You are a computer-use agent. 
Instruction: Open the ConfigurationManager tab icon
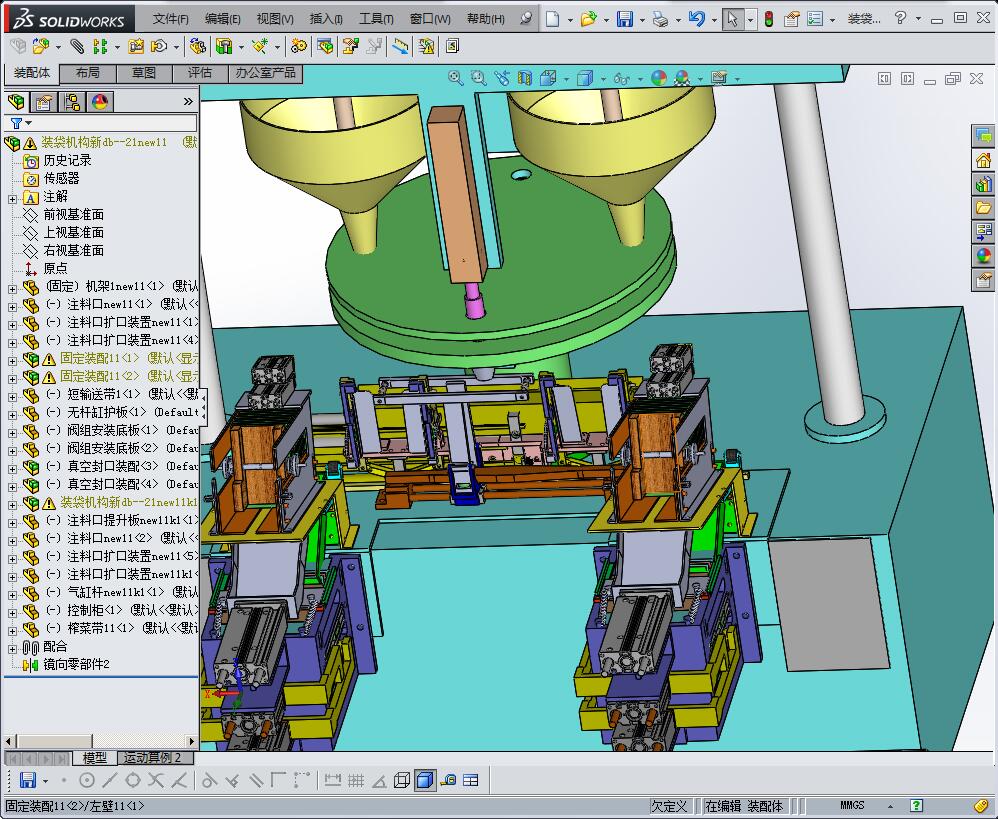tap(72, 102)
